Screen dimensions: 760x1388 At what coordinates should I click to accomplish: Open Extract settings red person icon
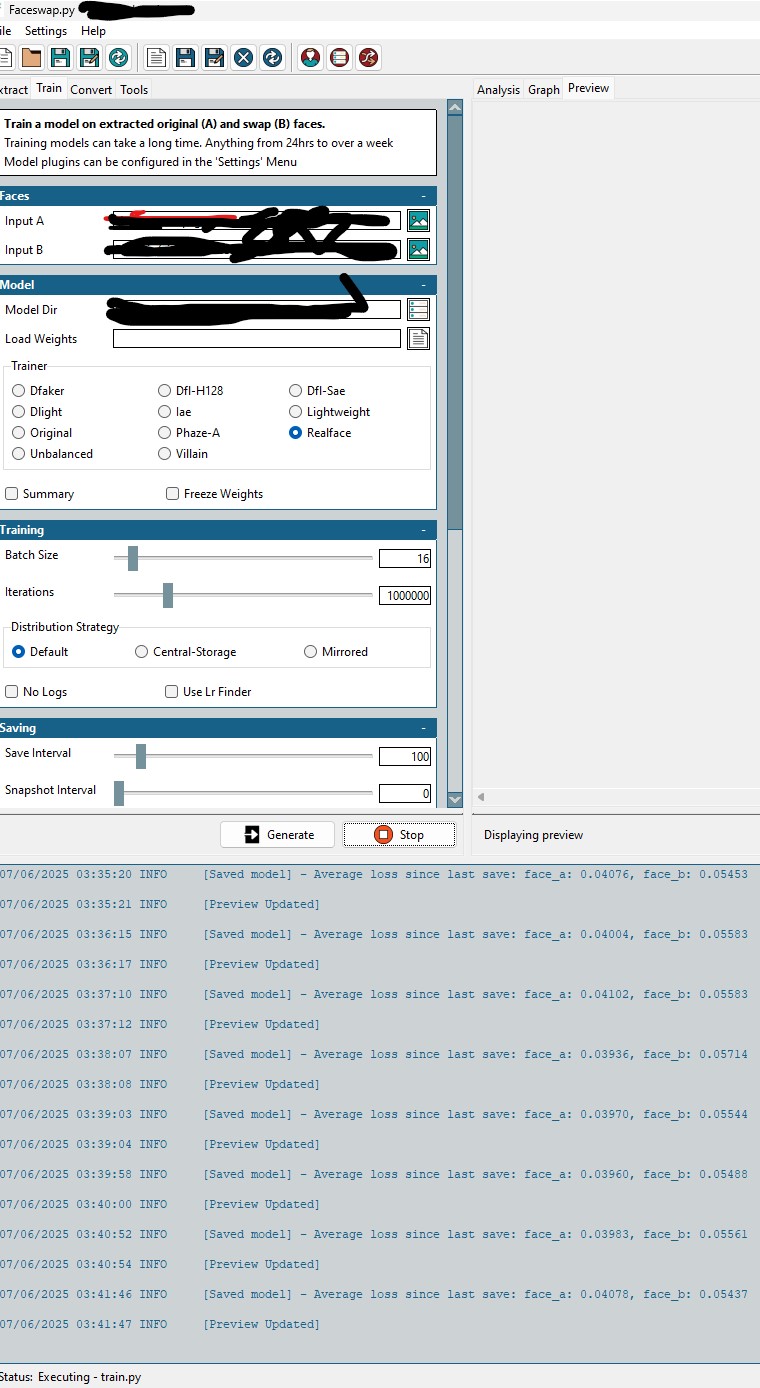(x=311, y=57)
